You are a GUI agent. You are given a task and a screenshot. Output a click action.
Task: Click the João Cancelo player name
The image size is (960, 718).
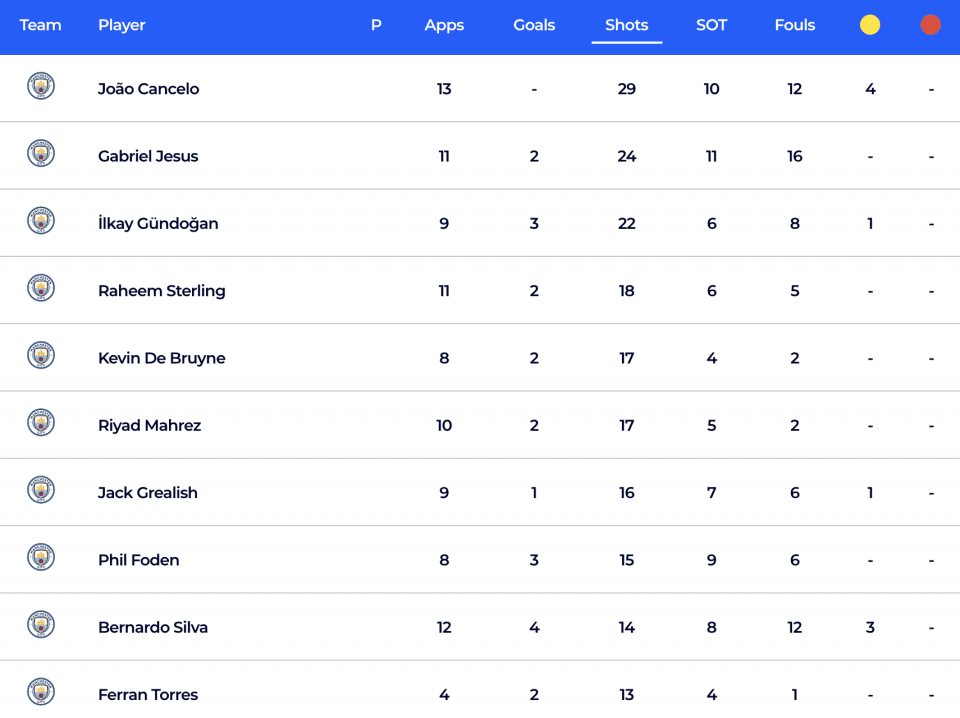click(148, 89)
